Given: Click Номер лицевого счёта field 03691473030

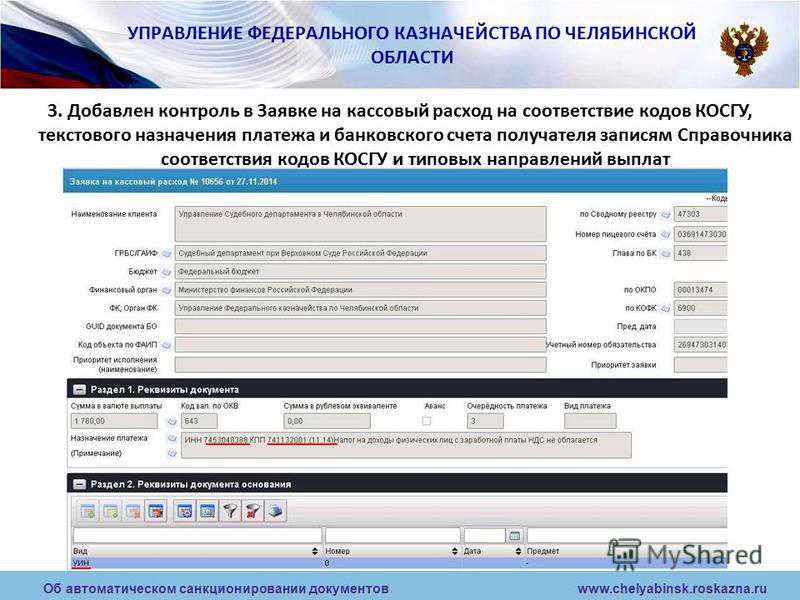Looking at the screenshot, I should (x=701, y=235).
